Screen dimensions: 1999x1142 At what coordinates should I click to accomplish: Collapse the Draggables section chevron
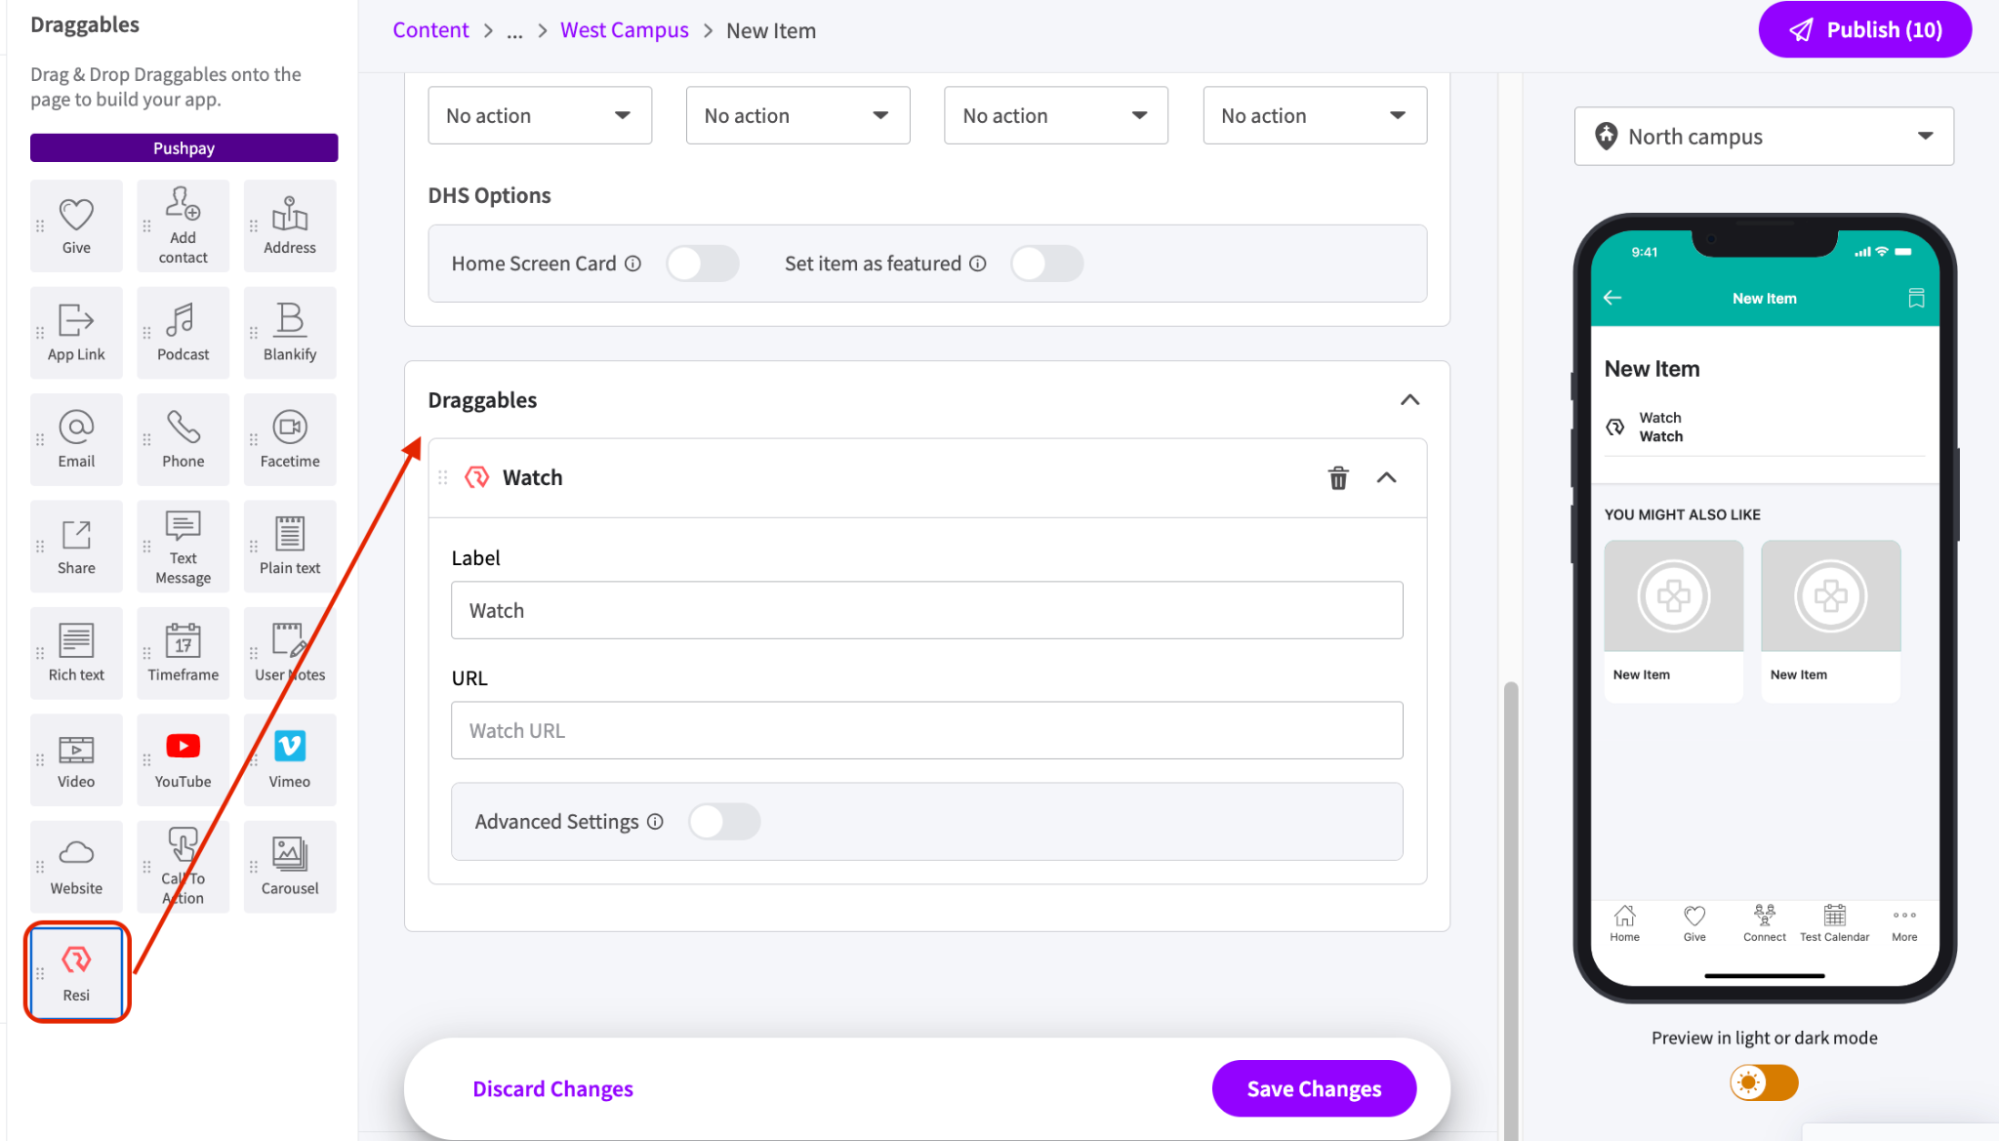[1409, 400]
